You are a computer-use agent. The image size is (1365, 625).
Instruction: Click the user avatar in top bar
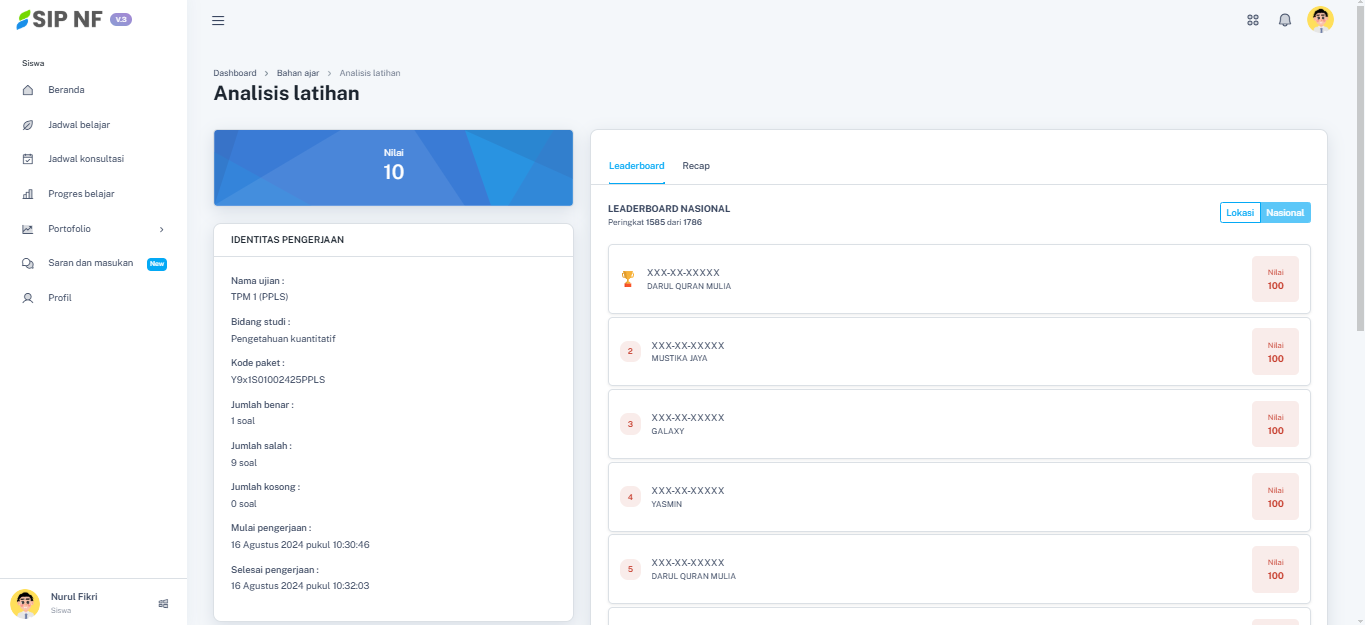[x=1320, y=20]
